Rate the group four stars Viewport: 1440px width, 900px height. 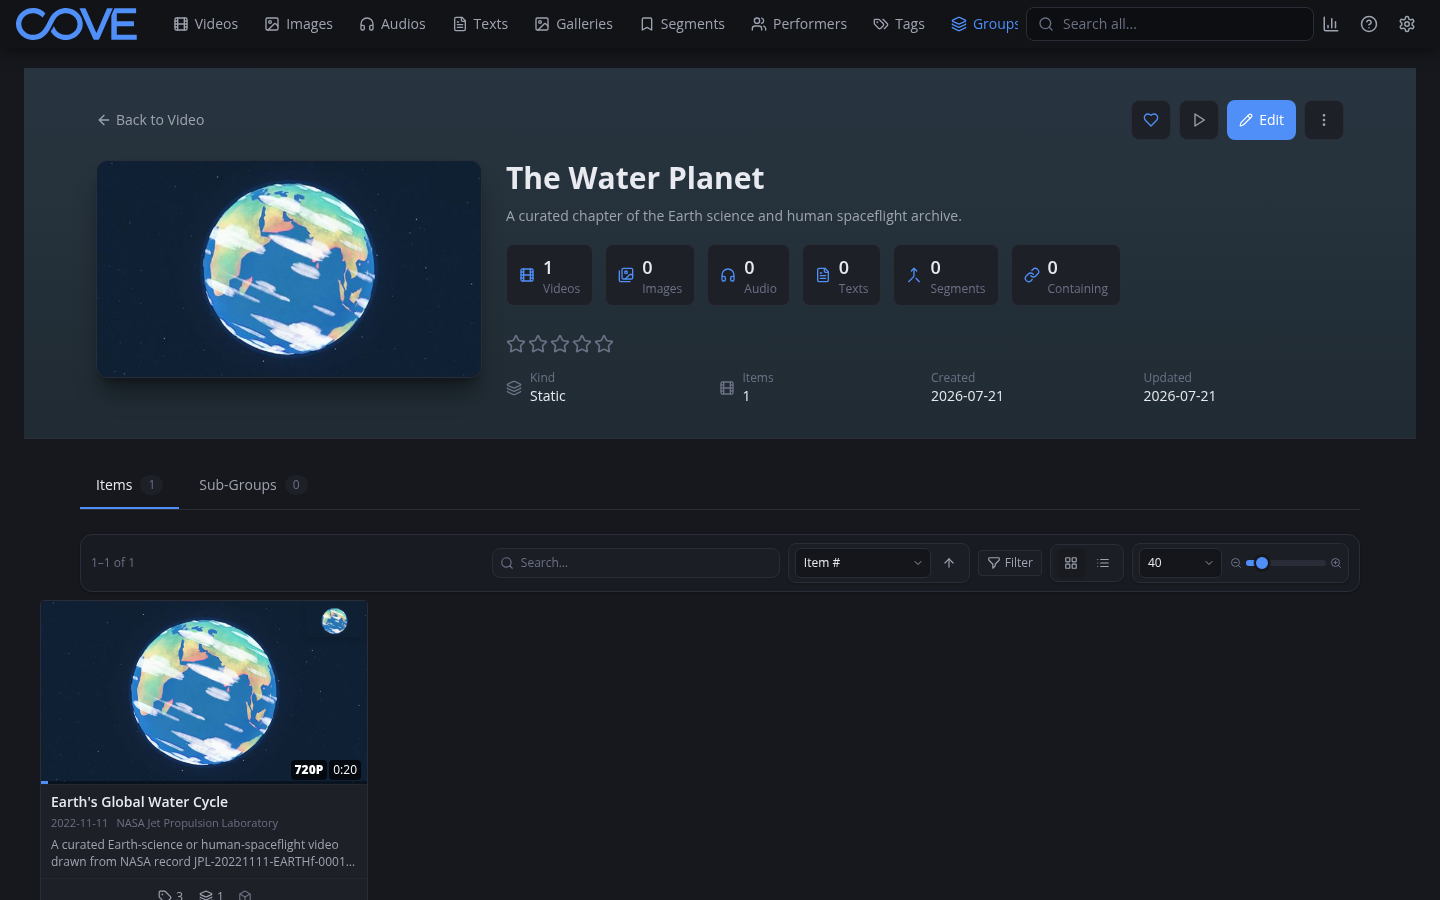click(582, 344)
